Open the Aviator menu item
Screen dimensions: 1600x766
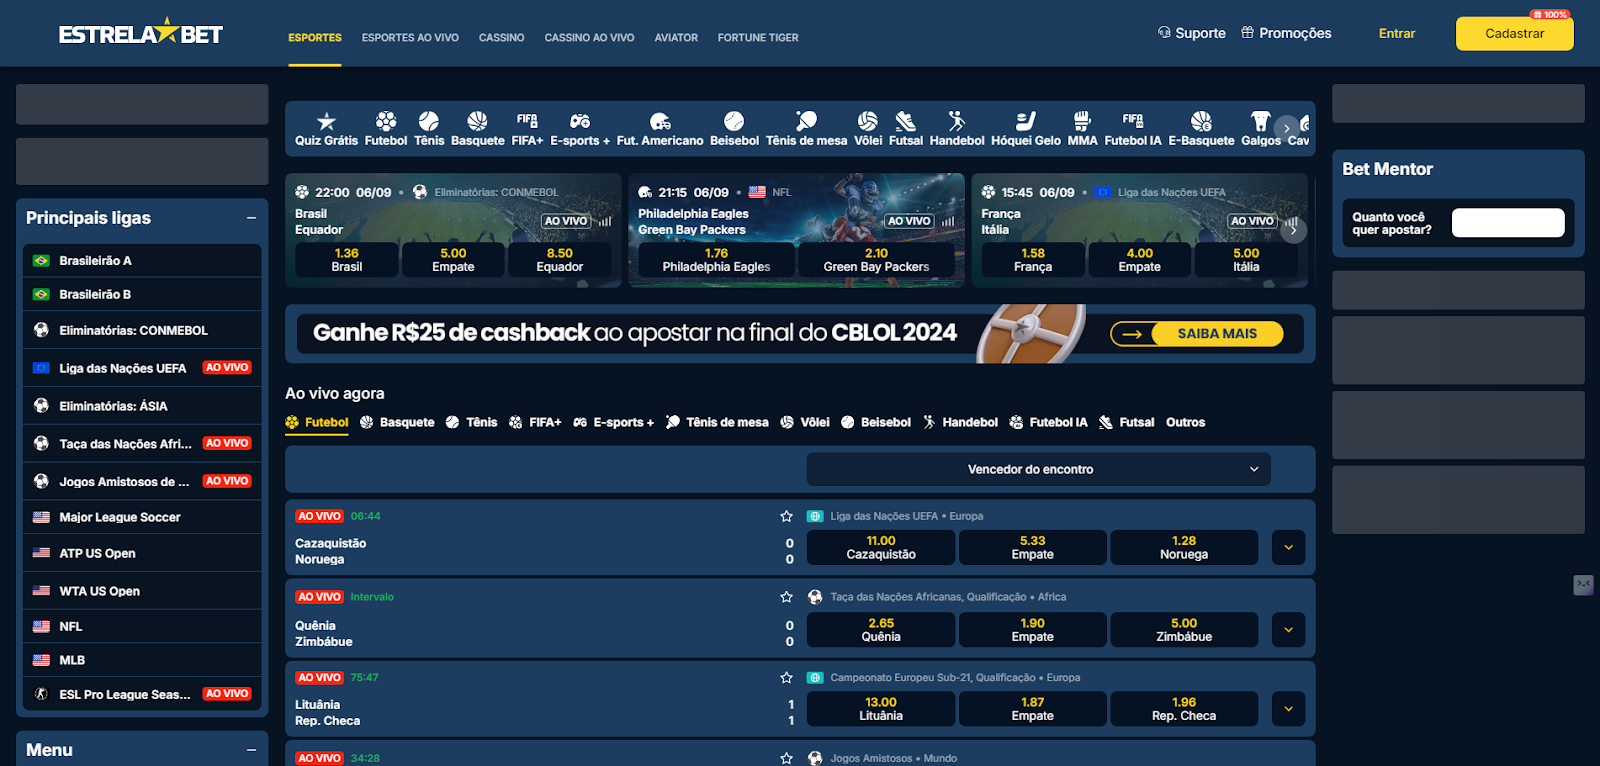[x=676, y=38]
